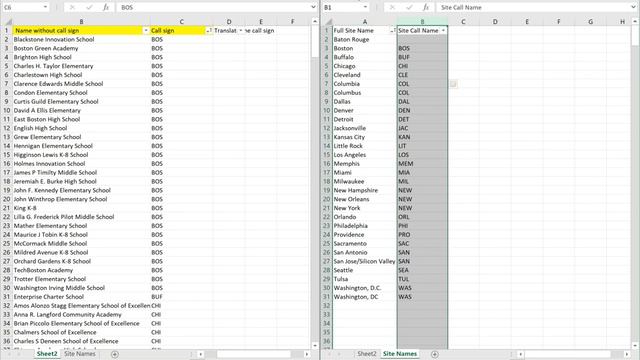
Task: Switch to Site Names tab in left window
Action: (80, 354)
